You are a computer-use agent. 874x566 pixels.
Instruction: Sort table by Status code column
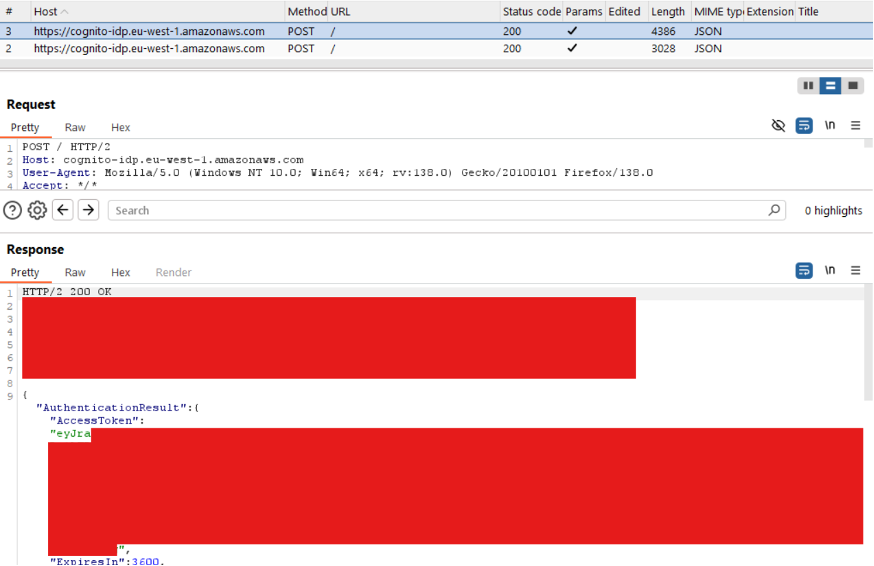[531, 12]
